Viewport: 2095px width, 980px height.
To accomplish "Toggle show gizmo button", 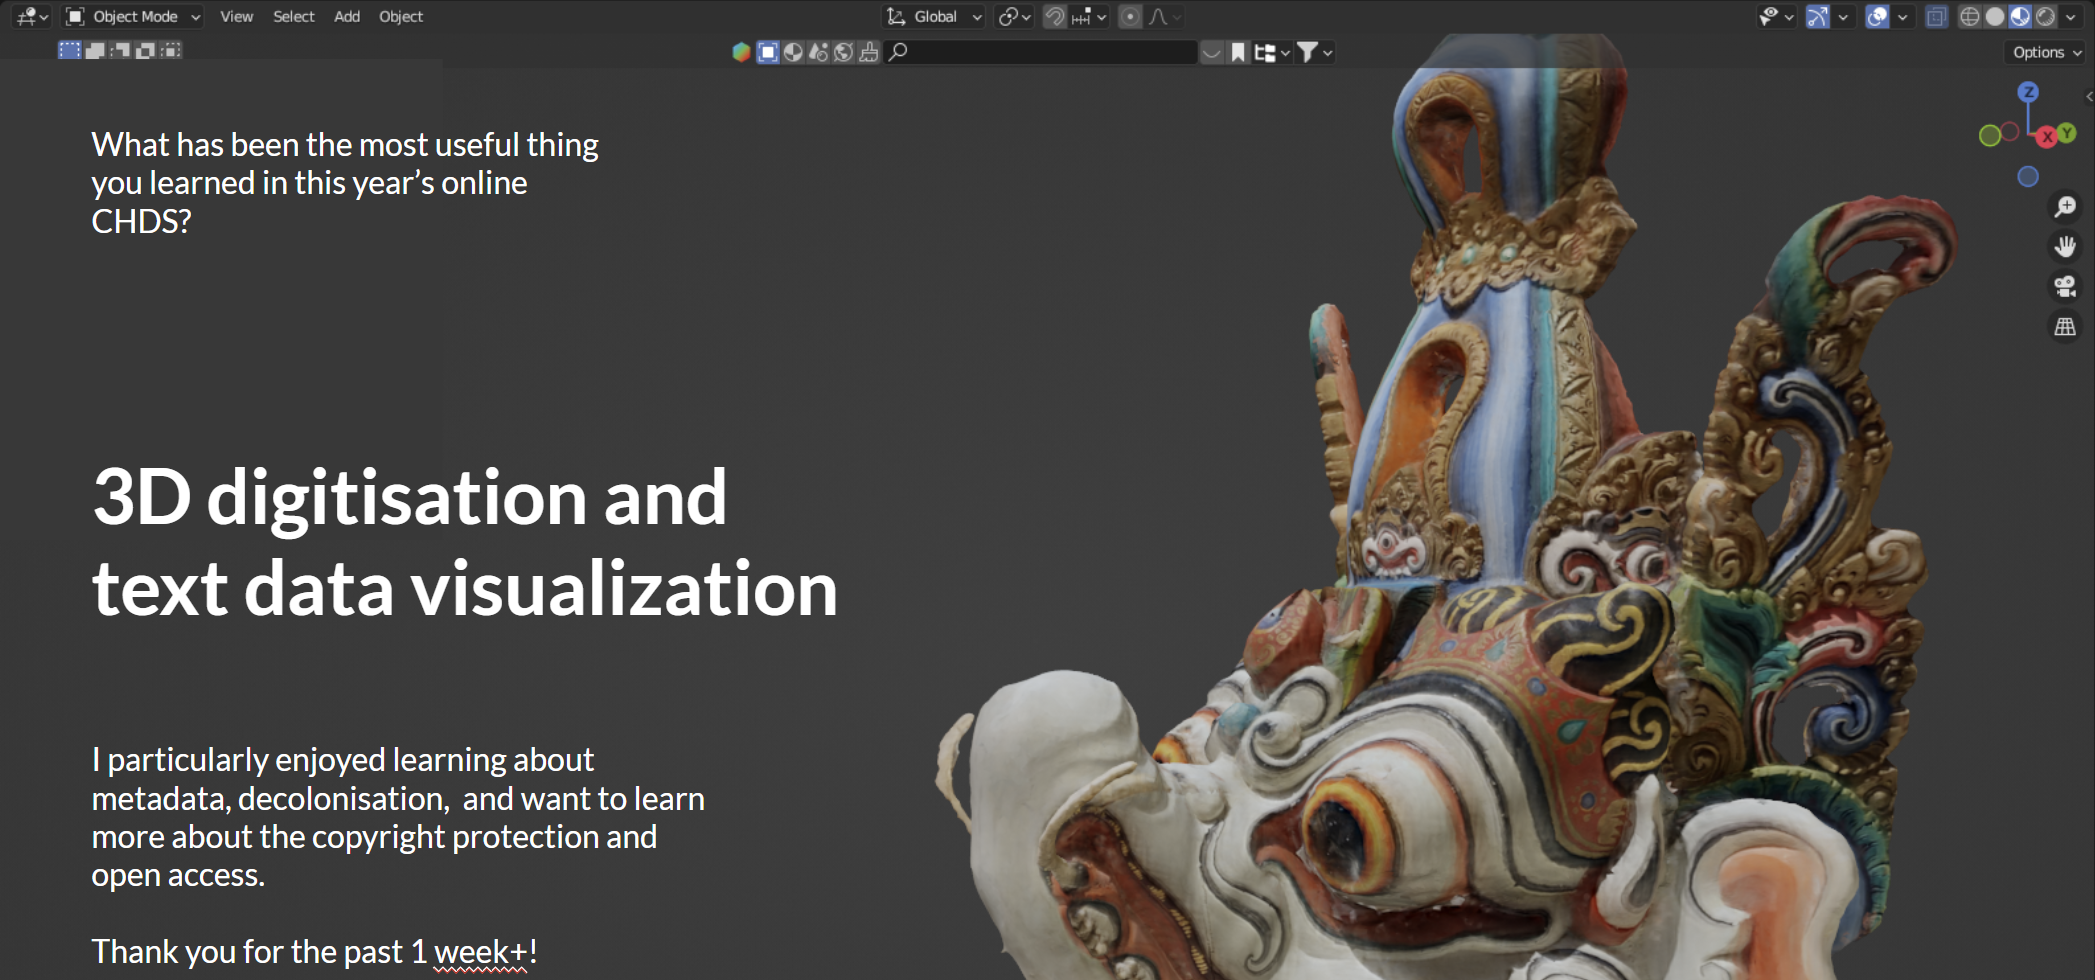I will point(1817,17).
